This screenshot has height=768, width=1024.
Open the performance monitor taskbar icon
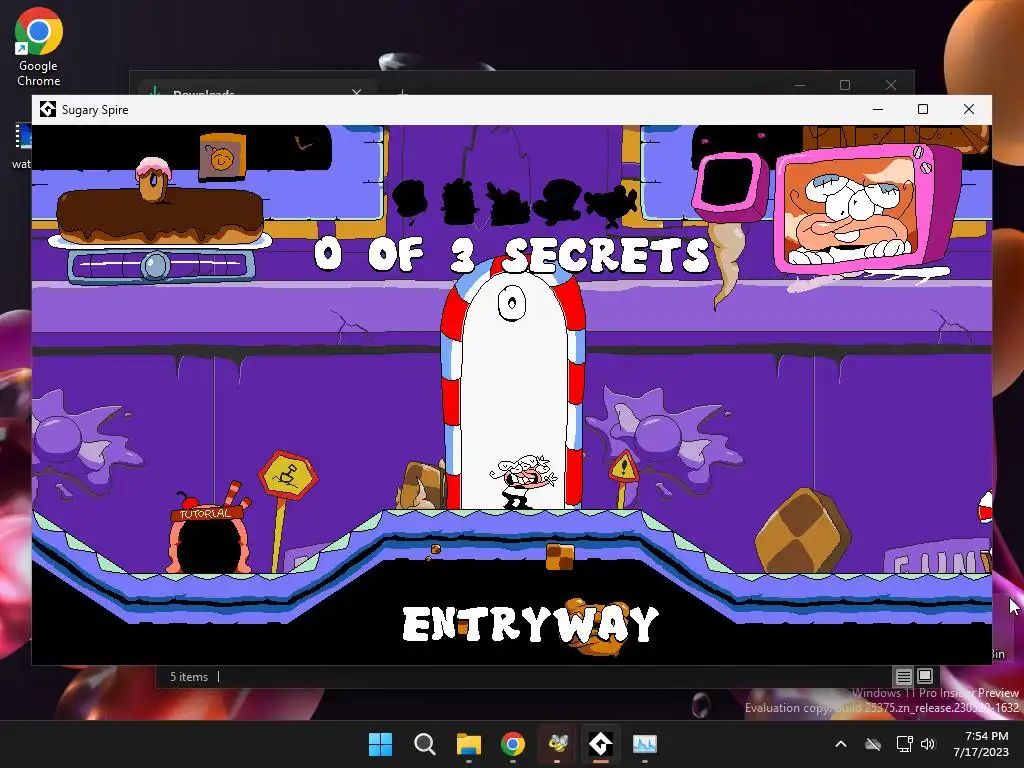[645, 743]
